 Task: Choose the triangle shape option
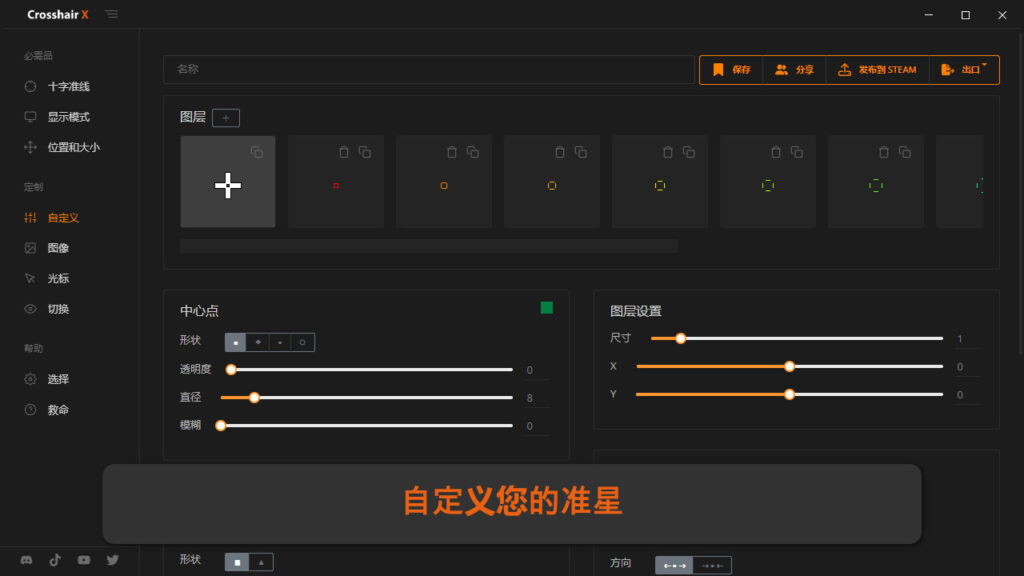pyautogui.click(x=261, y=562)
